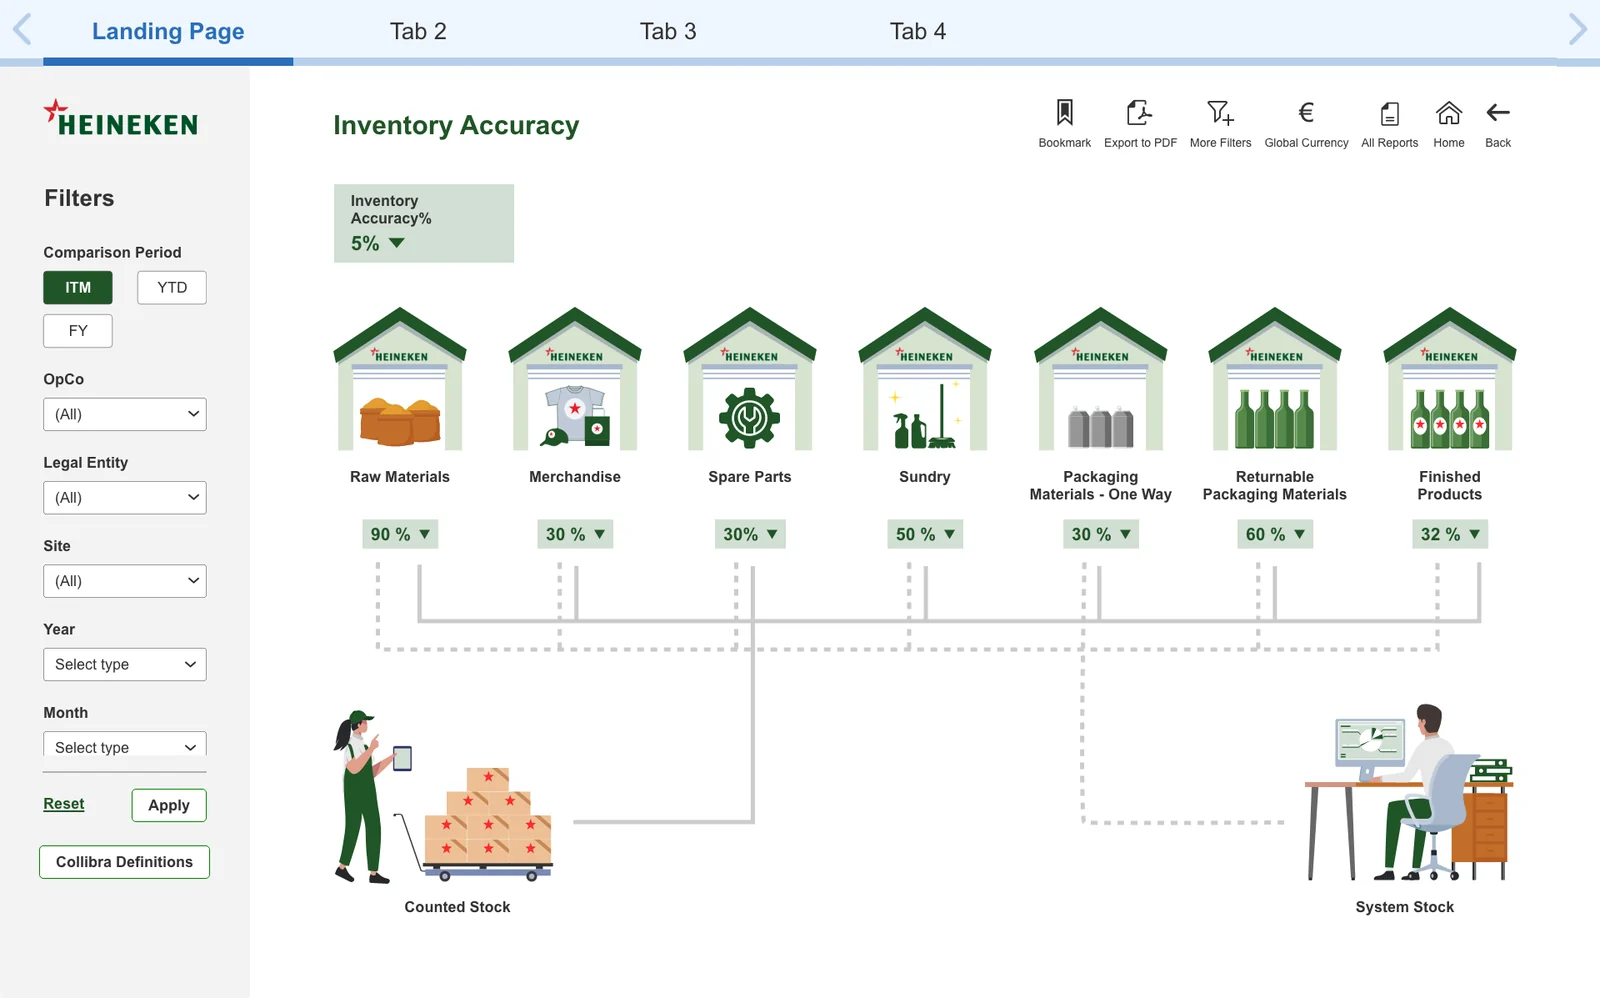The width and height of the screenshot is (1600, 998).
Task: Open the Month Select type dropdown
Action: click(x=125, y=745)
